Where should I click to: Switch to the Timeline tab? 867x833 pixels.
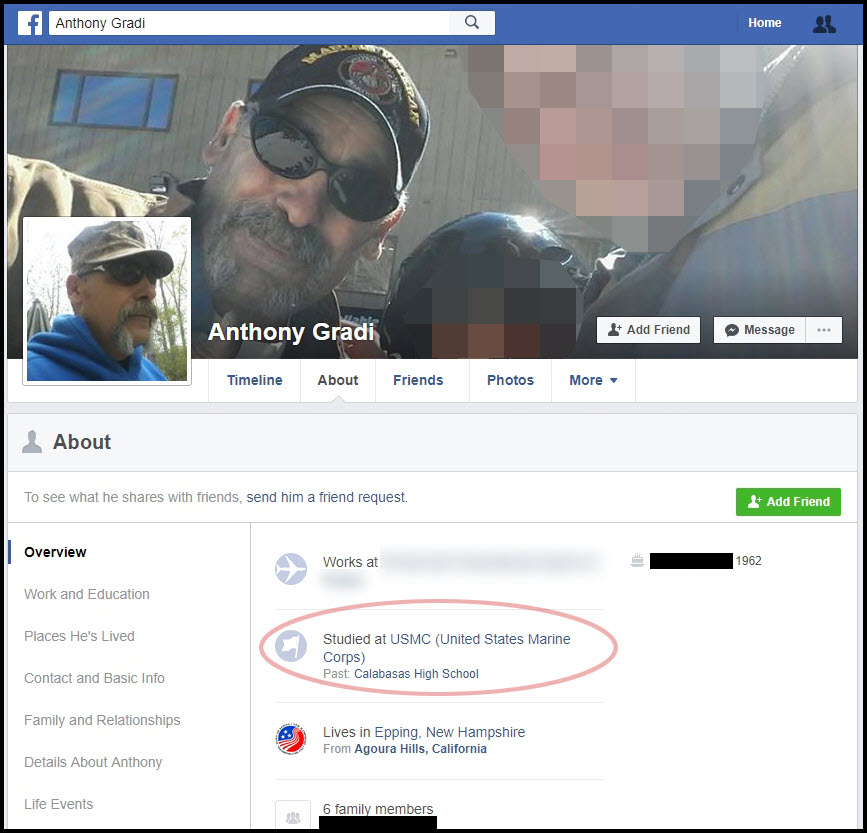[254, 380]
